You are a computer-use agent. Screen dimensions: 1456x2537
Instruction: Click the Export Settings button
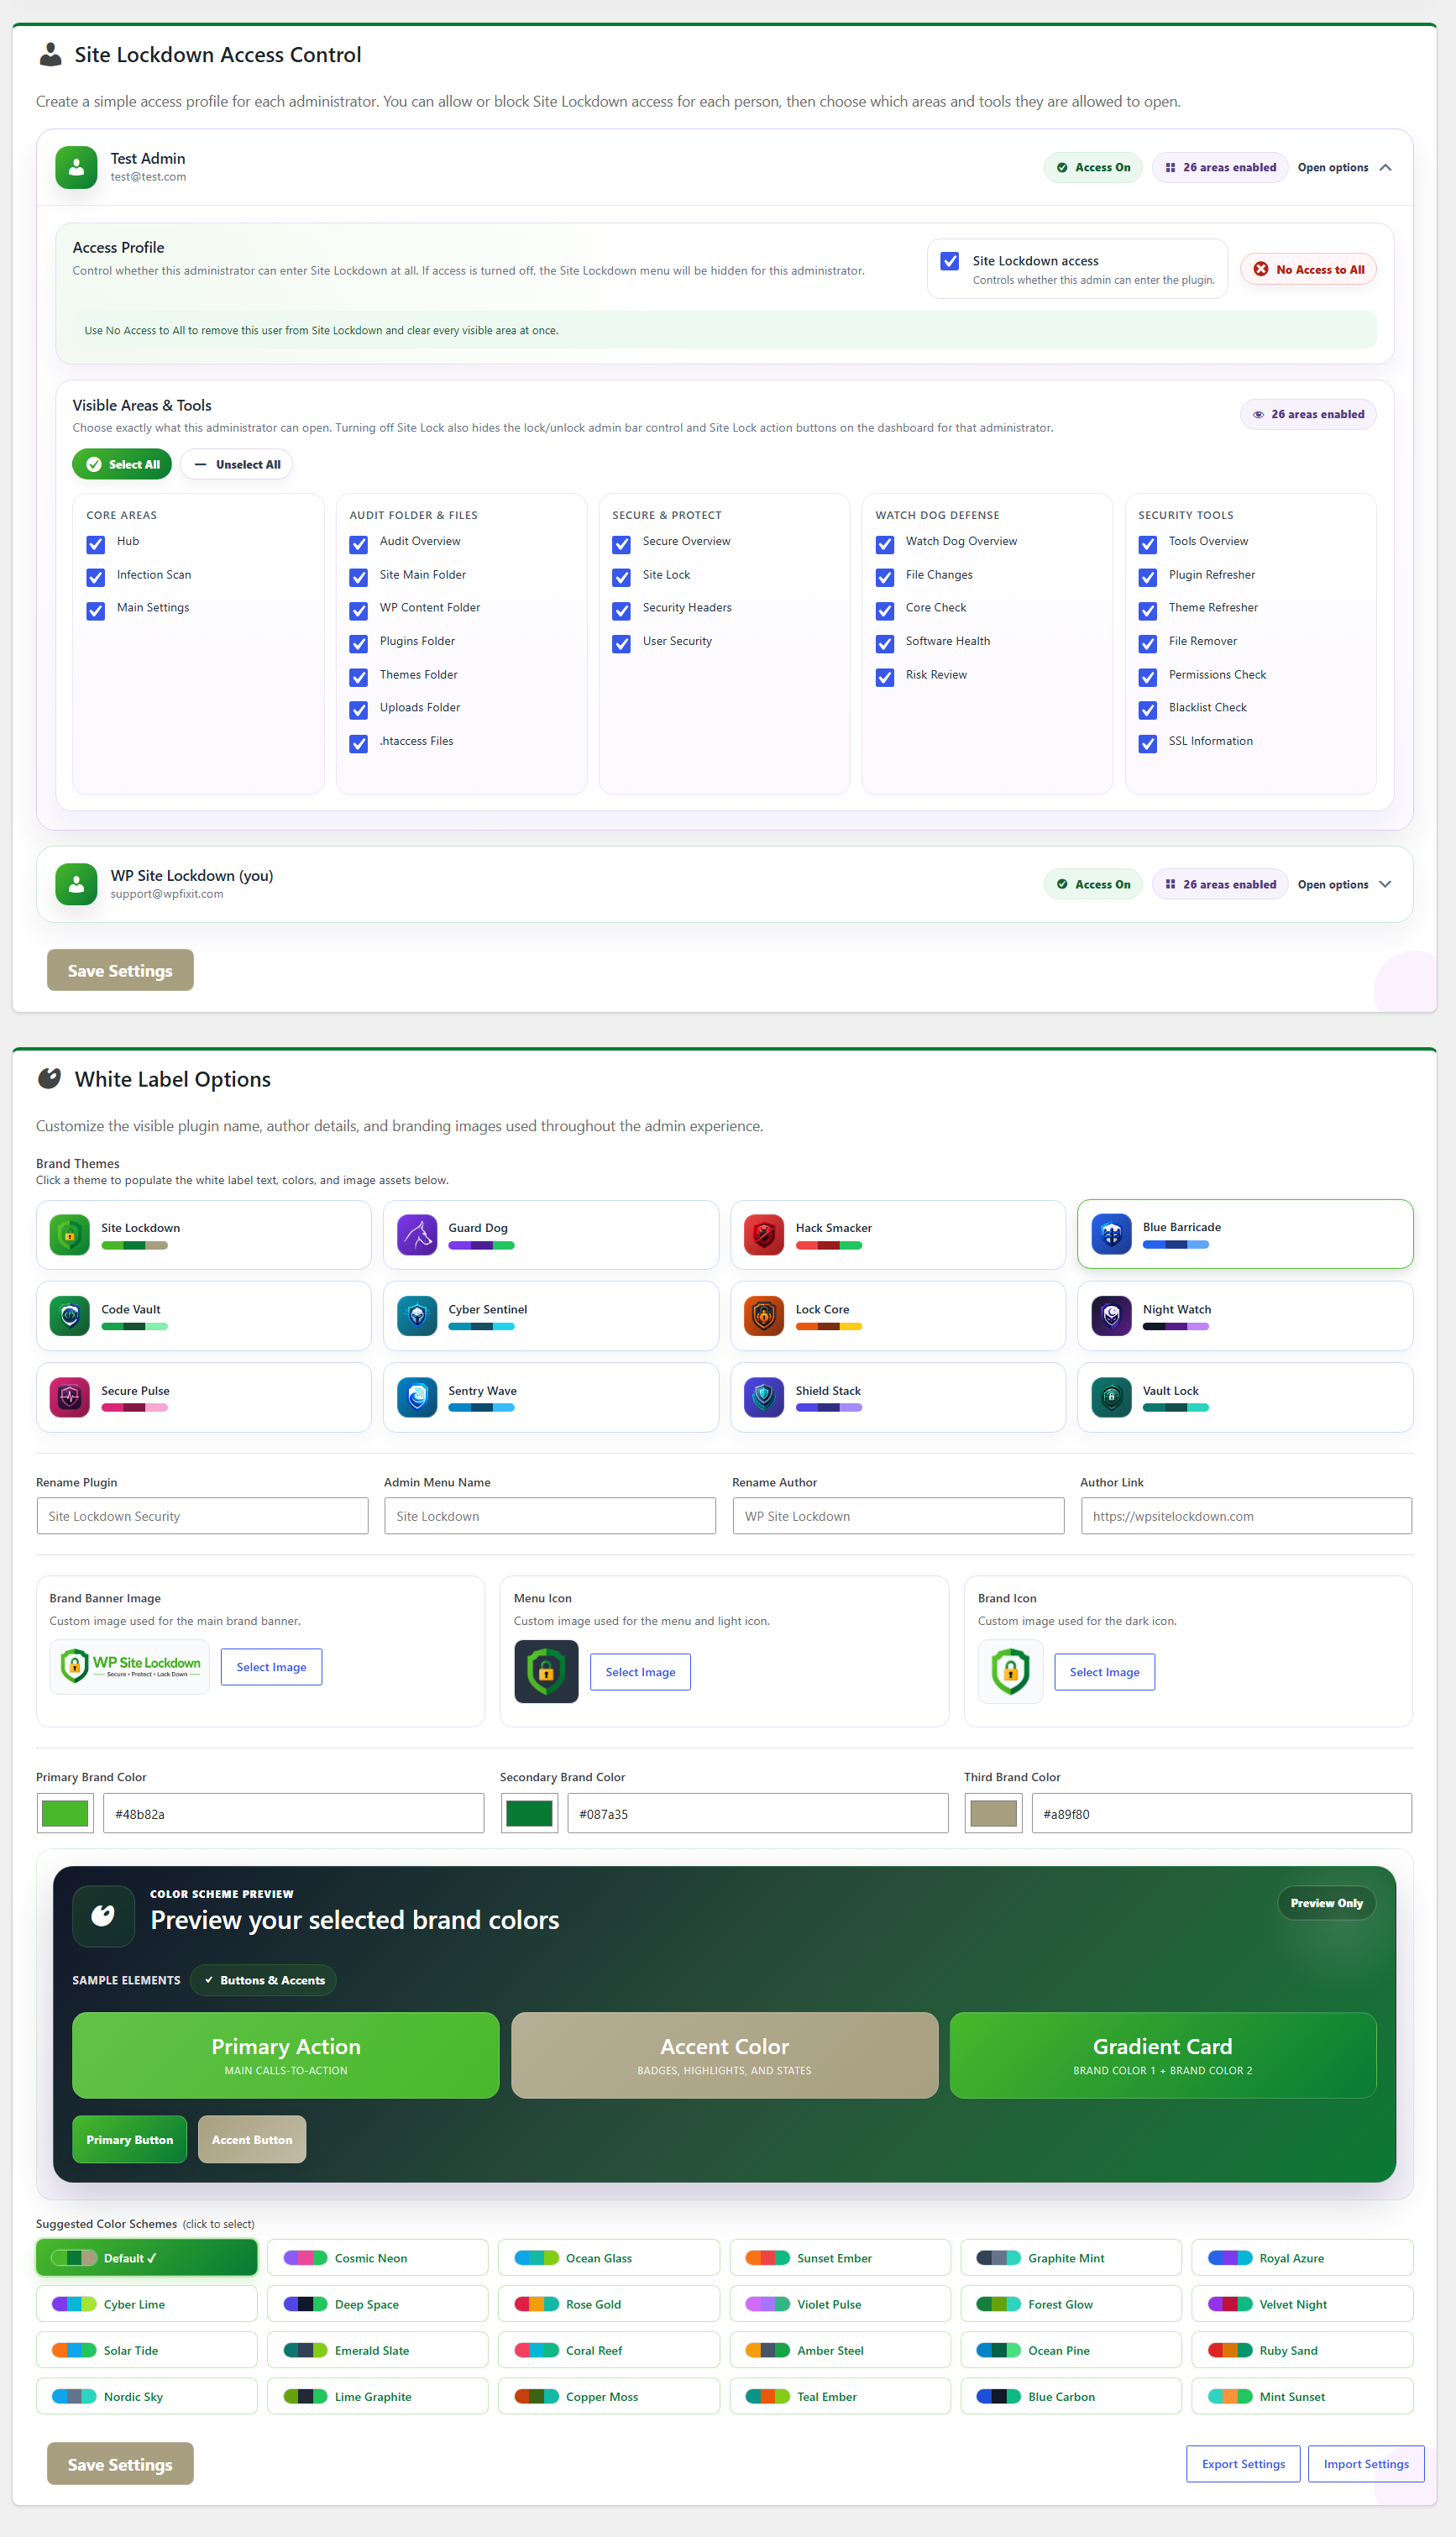tap(1243, 2463)
